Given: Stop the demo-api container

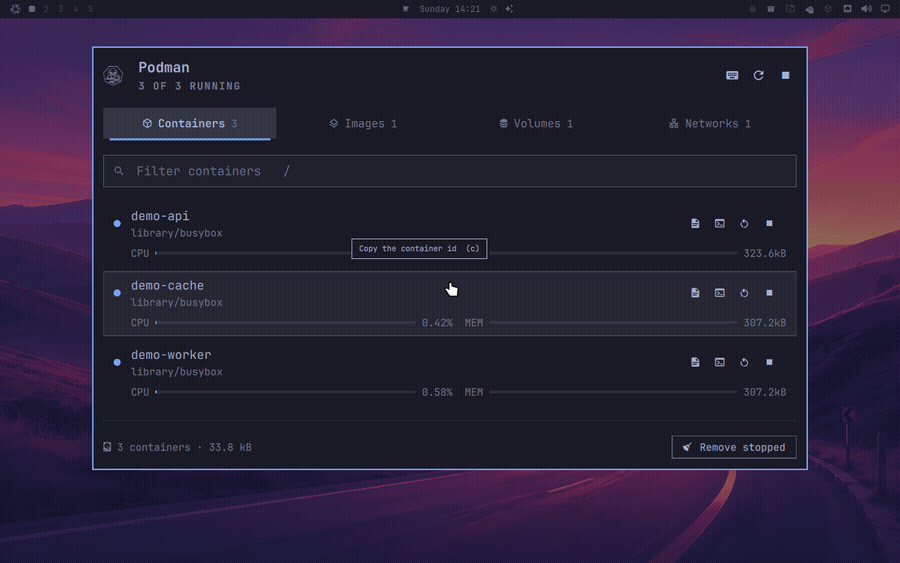Looking at the screenshot, I should (769, 223).
